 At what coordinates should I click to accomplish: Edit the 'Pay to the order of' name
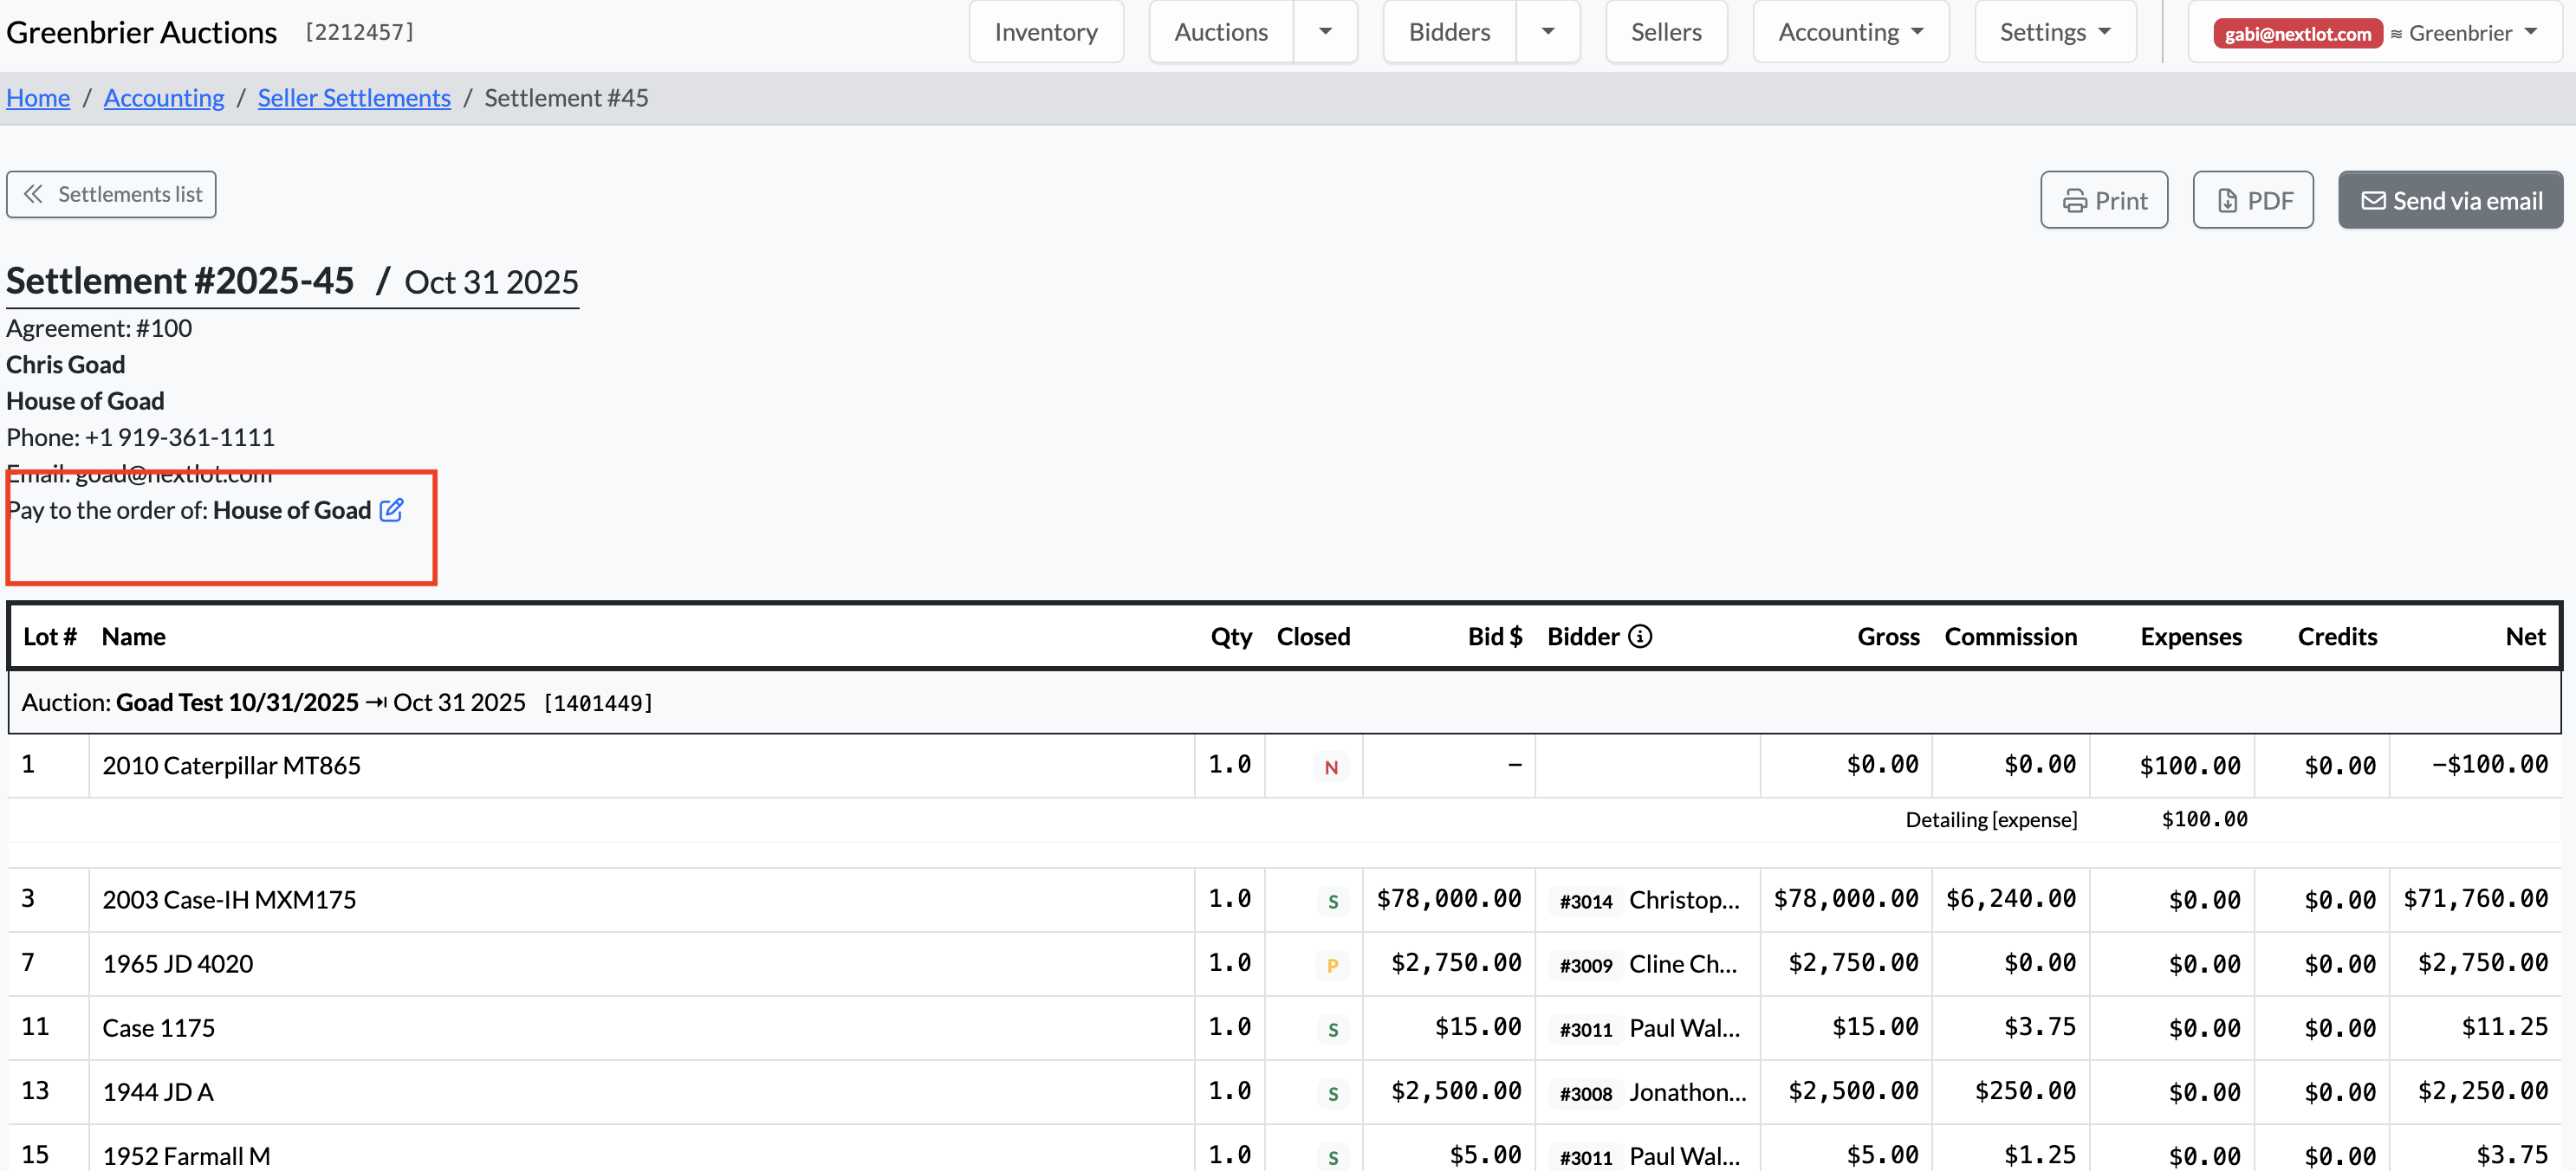pos(391,510)
